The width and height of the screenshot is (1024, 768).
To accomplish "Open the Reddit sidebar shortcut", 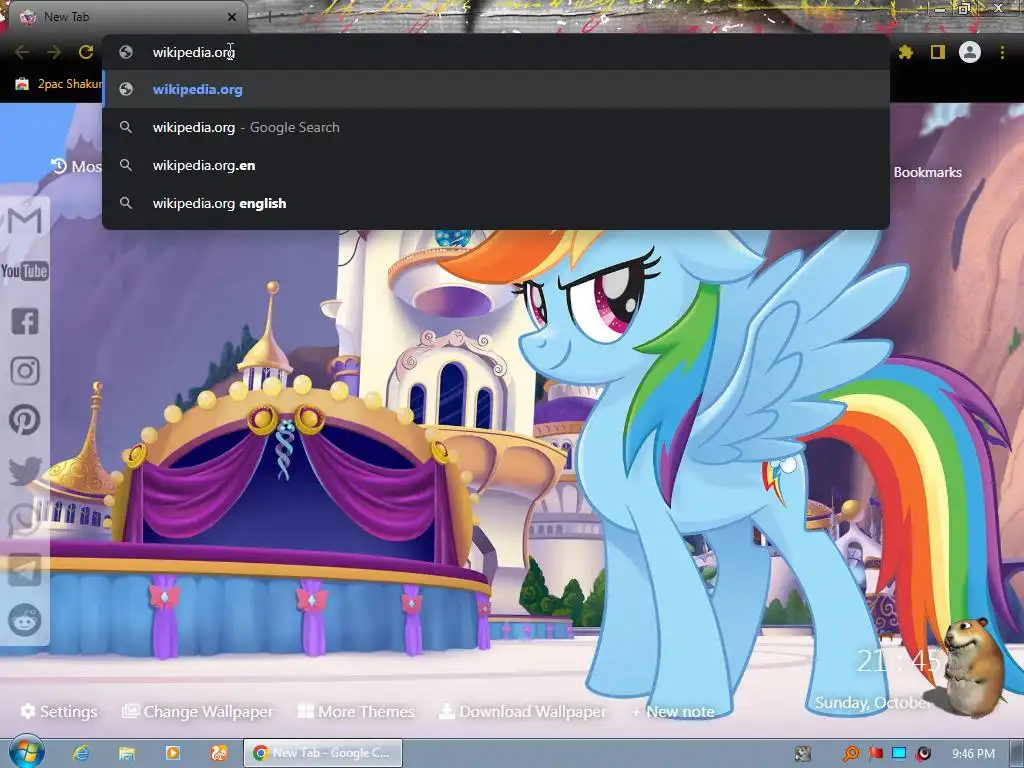I will pyautogui.click(x=25, y=620).
